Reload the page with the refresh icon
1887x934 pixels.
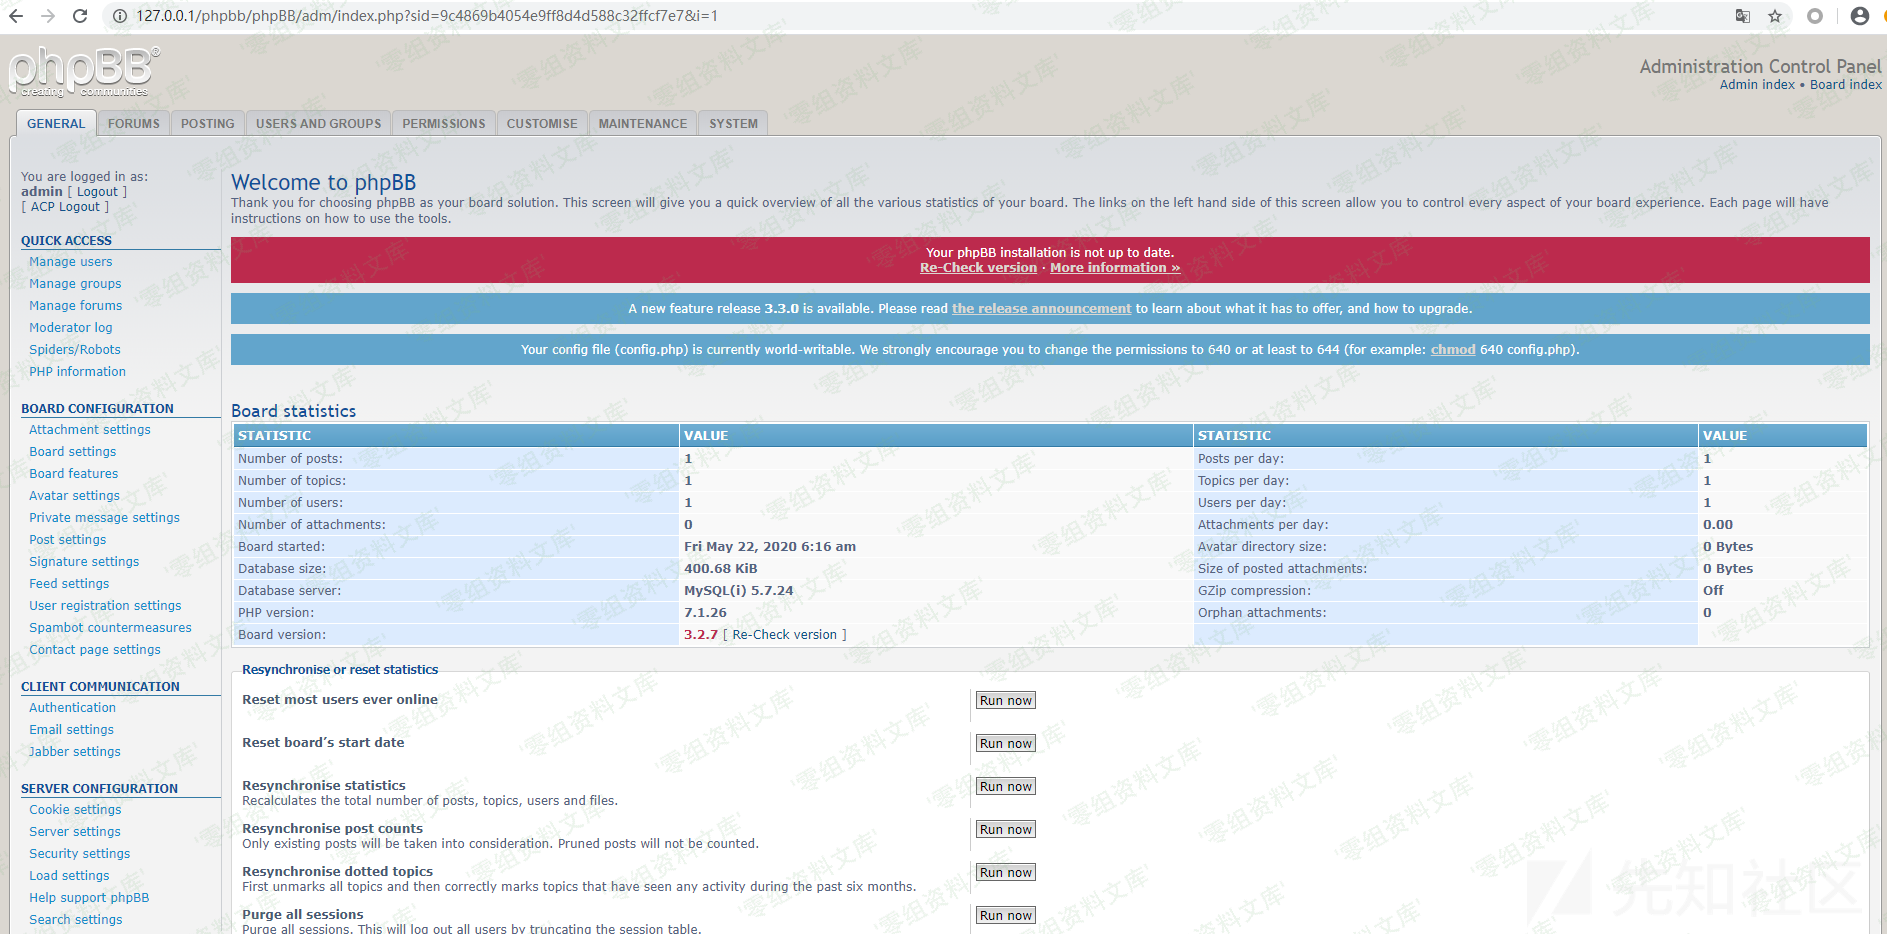(80, 16)
